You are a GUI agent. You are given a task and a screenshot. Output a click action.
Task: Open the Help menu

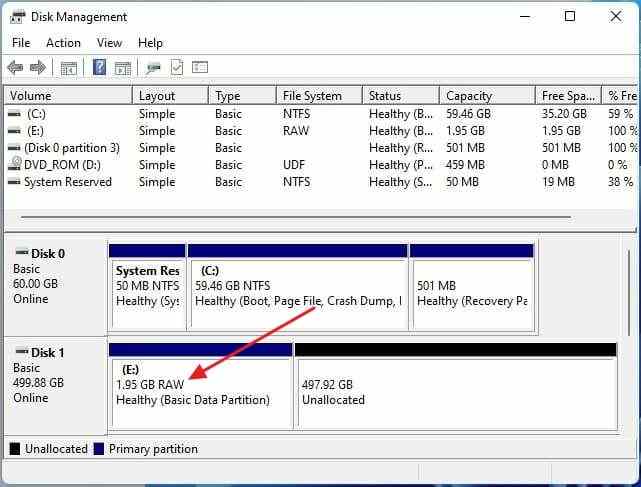(x=150, y=43)
